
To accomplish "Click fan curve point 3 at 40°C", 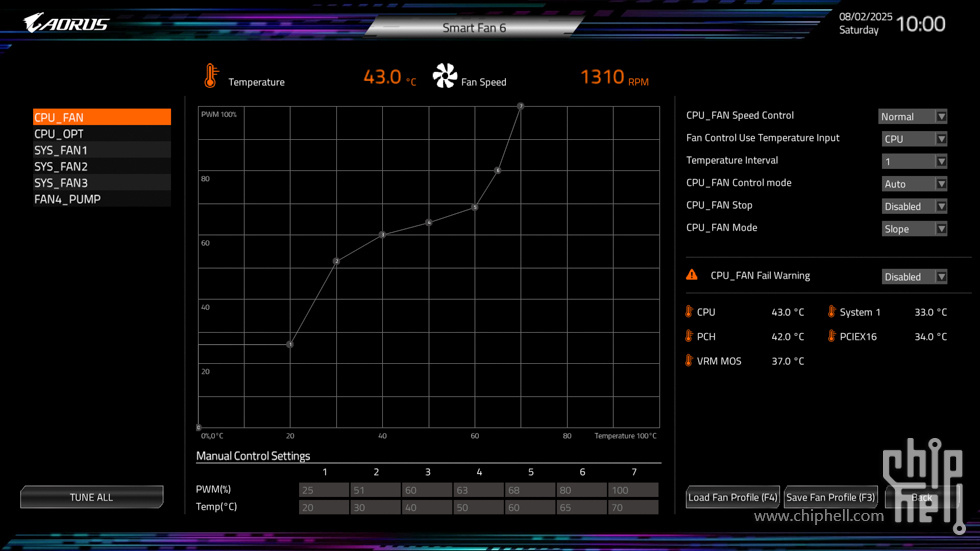I will click(x=382, y=235).
